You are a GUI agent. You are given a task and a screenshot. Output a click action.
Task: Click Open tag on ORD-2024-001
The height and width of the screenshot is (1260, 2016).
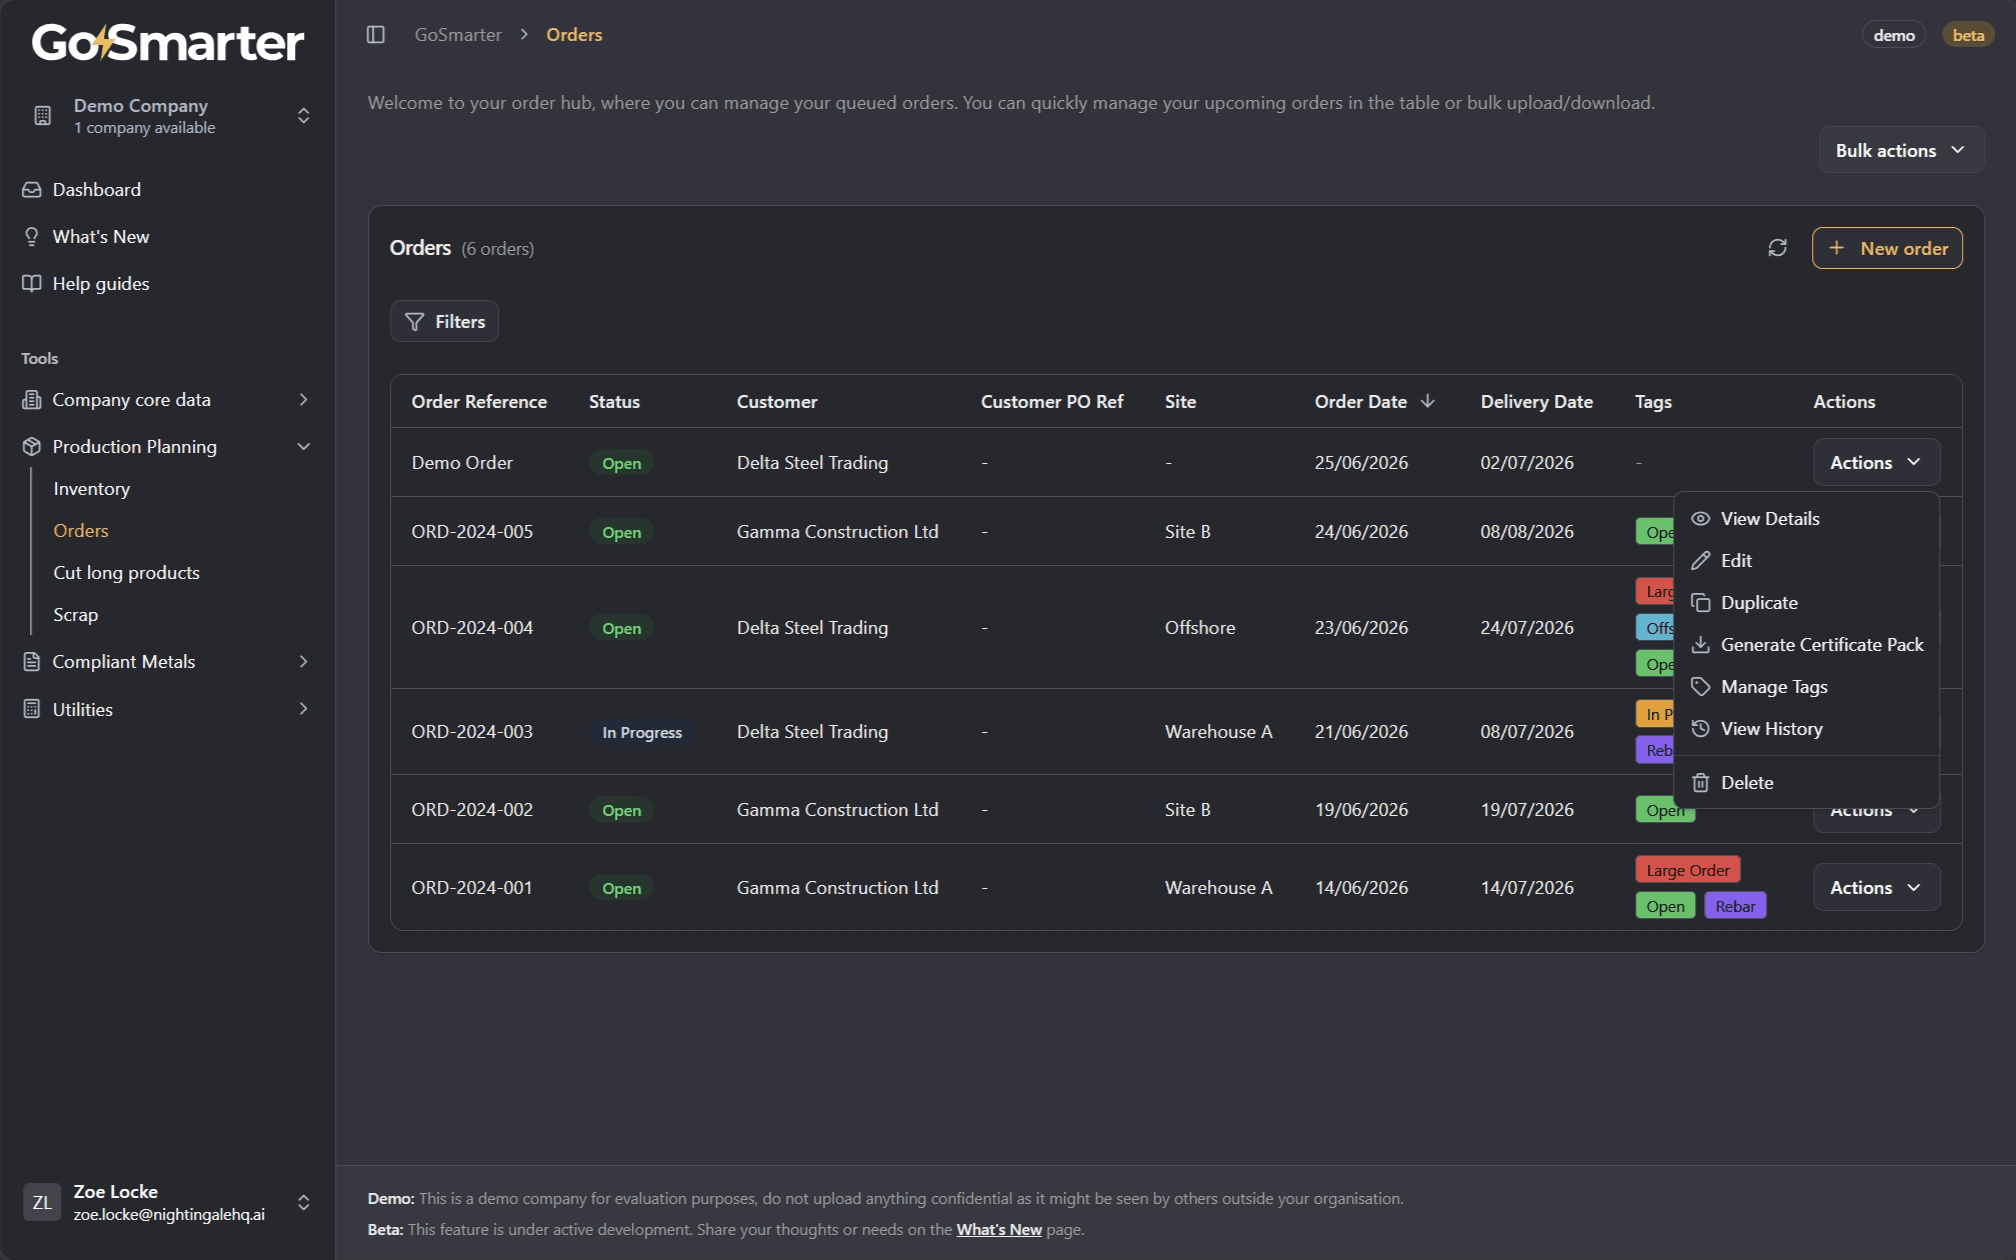(x=1665, y=906)
